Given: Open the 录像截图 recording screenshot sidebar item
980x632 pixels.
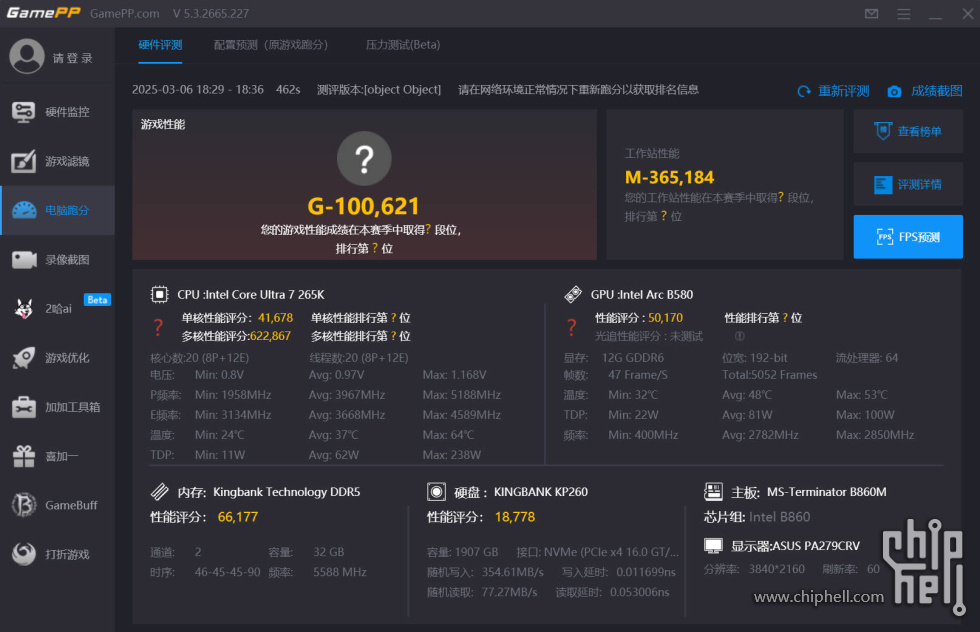Looking at the screenshot, I should (57, 259).
